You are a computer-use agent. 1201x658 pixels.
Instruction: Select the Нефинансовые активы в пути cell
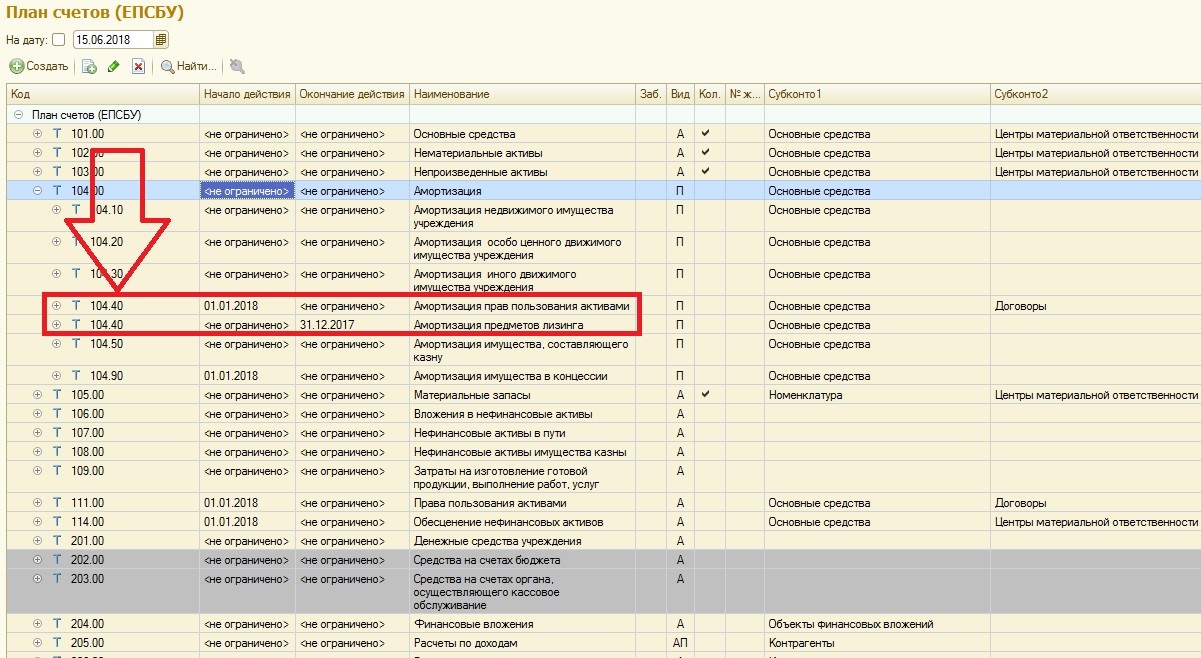coord(523,433)
